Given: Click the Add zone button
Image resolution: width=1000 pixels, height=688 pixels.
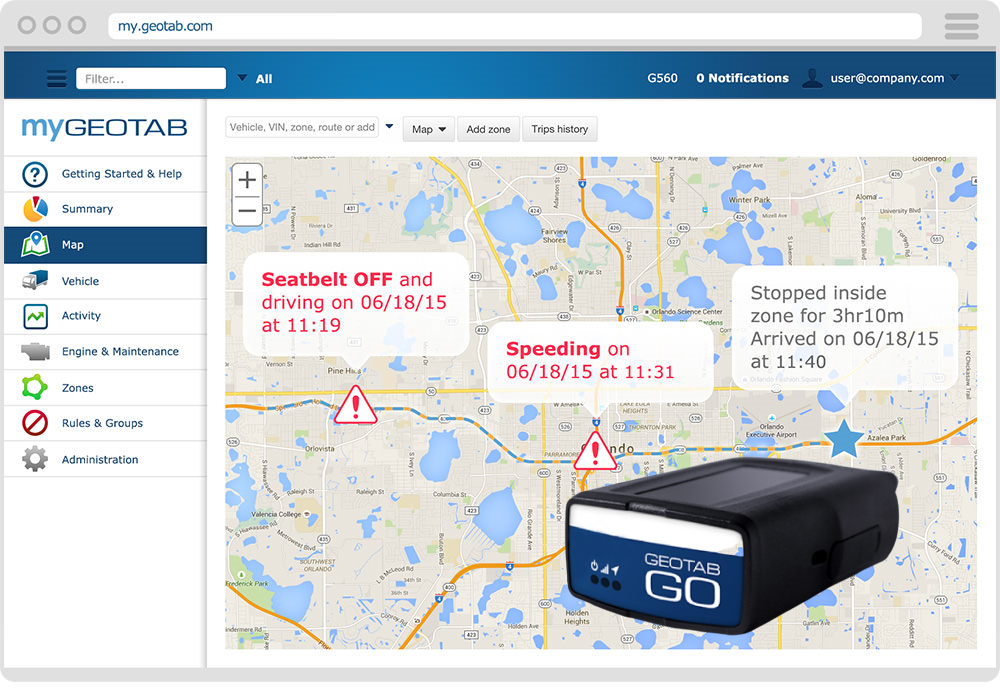Looking at the screenshot, I should coord(488,129).
